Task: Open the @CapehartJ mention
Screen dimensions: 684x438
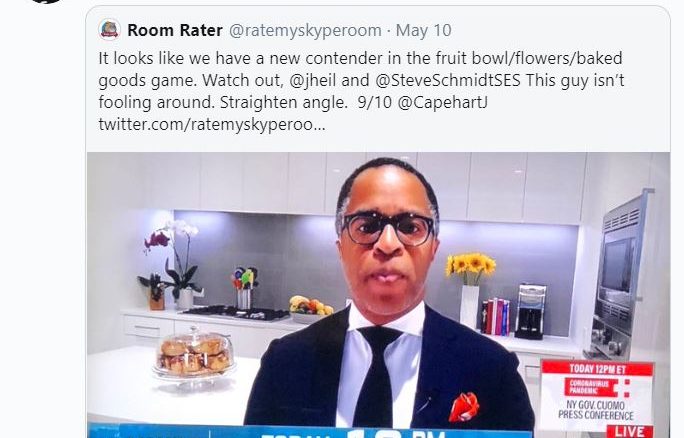Action: (442, 102)
